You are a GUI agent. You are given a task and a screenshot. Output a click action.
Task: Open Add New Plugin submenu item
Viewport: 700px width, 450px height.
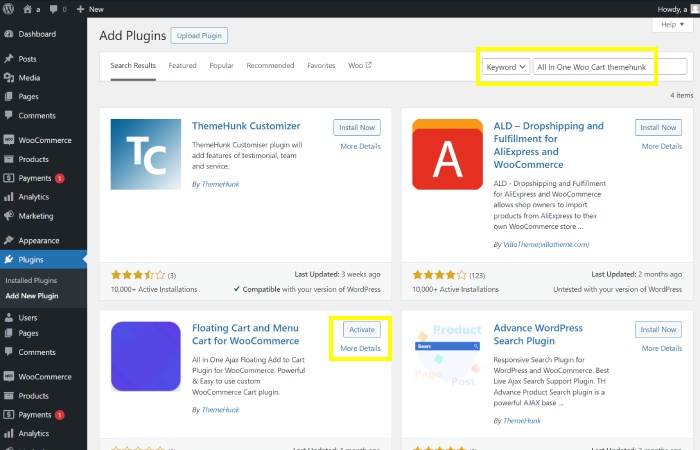point(32,296)
